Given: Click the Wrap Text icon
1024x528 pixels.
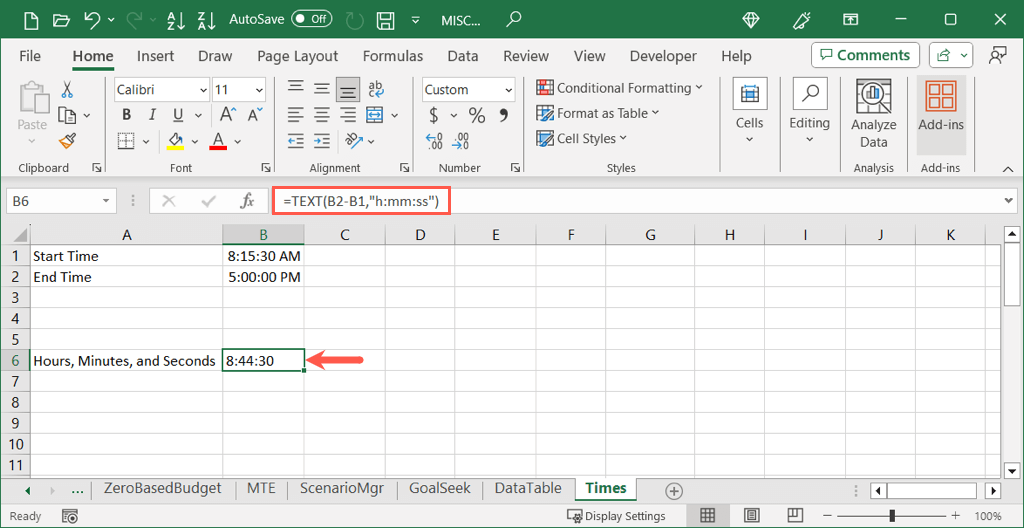Looking at the screenshot, I should [x=376, y=89].
